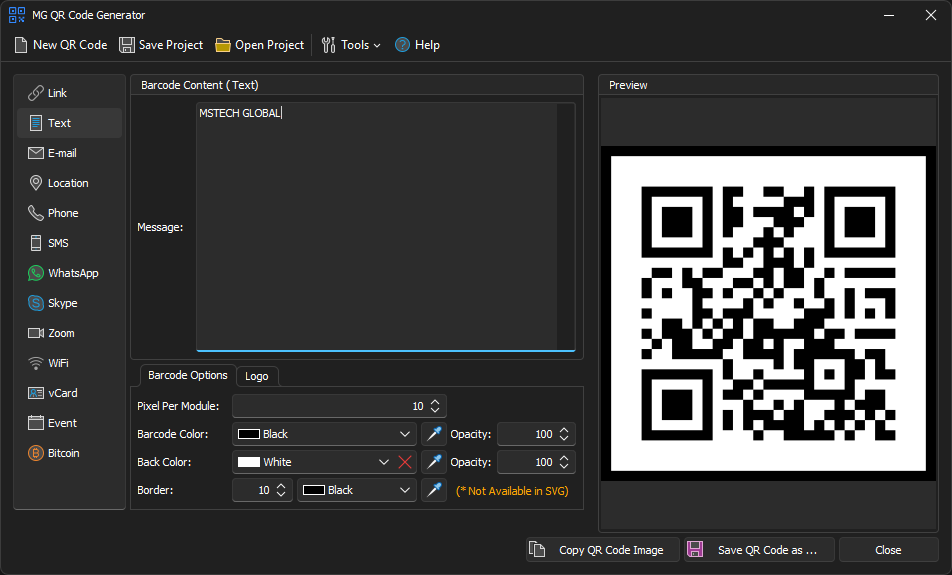Select the Bitcoin QR type
This screenshot has width=952, height=575.
69,453
